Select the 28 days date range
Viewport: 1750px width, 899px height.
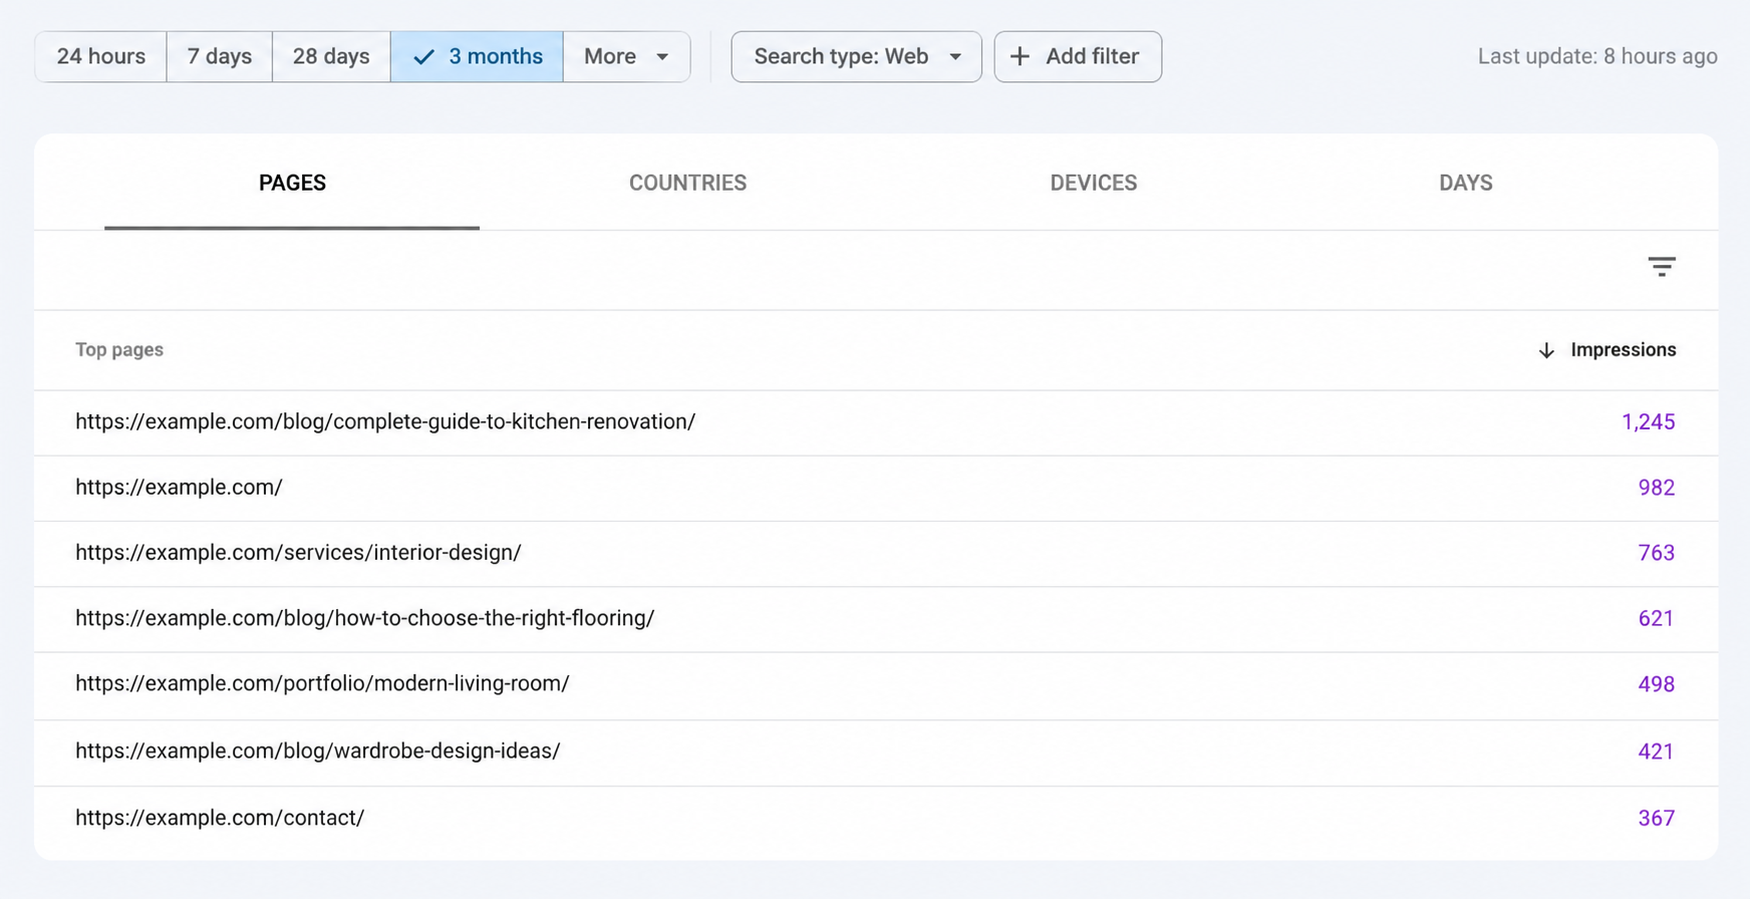(x=331, y=57)
